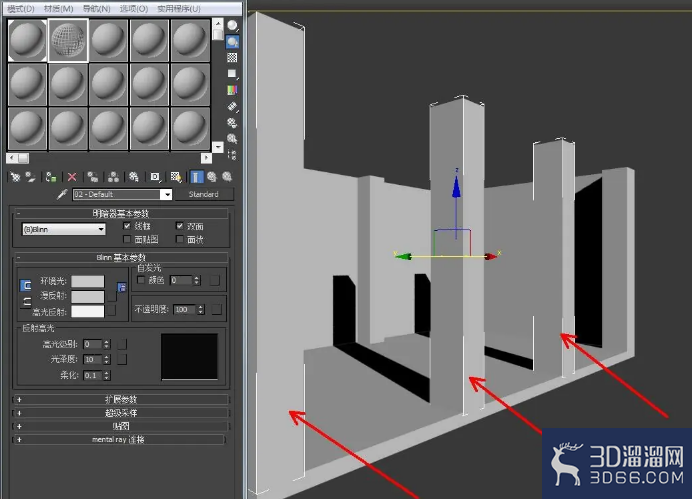Open the 选项(O) menu
692x499 pixels.
134,9
